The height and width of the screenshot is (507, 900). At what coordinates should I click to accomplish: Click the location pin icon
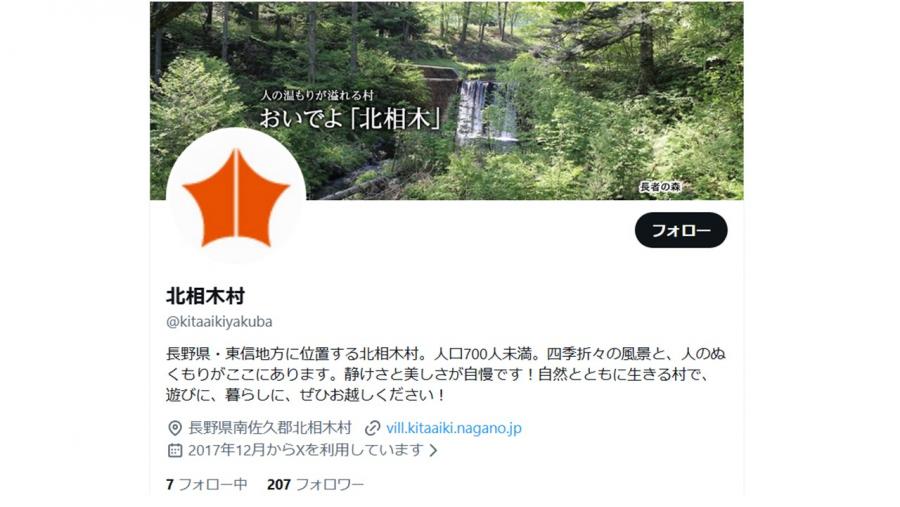(174, 428)
